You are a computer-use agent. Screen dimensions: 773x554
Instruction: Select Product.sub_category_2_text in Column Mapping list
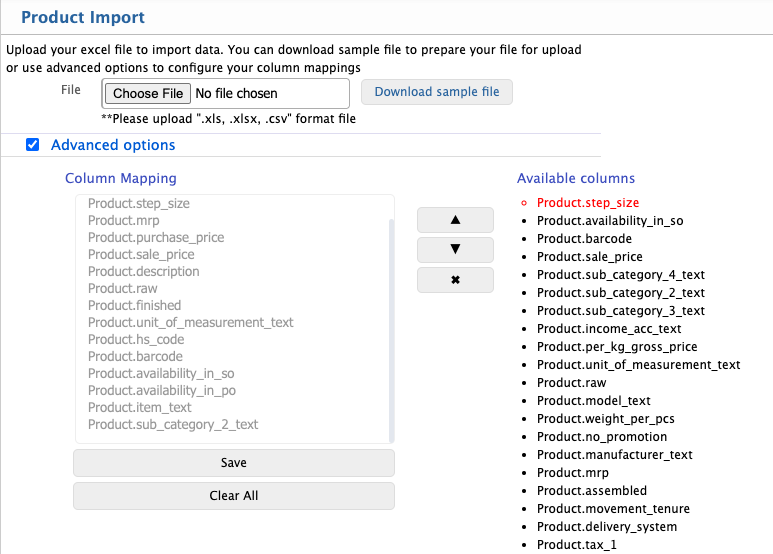(173, 424)
